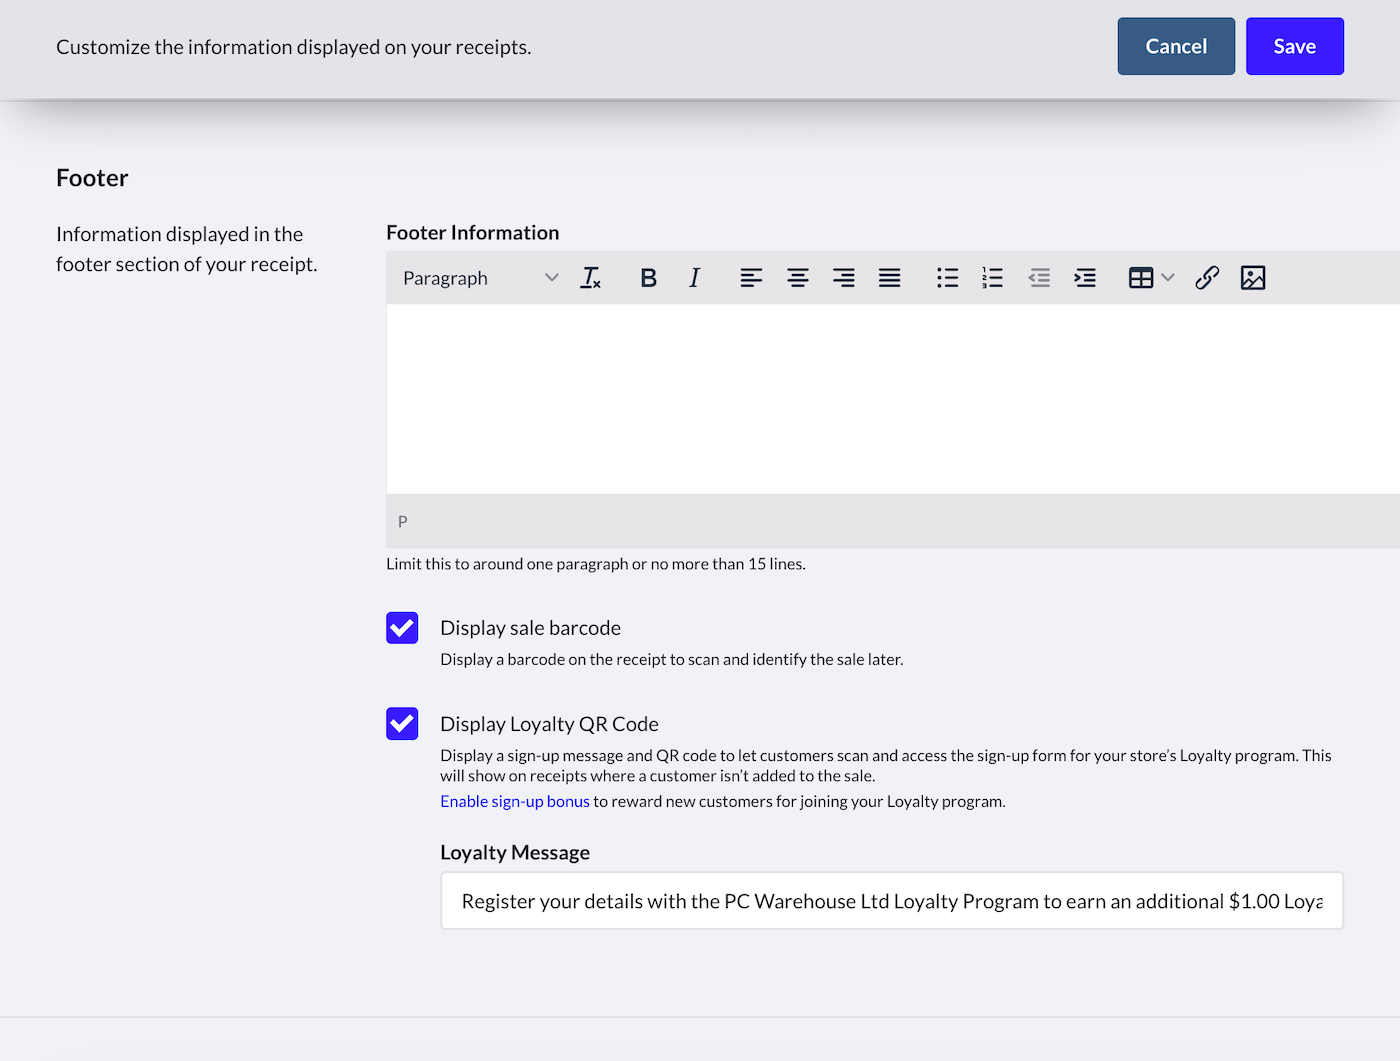Open the Paragraph style dropdown

coord(480,278)
